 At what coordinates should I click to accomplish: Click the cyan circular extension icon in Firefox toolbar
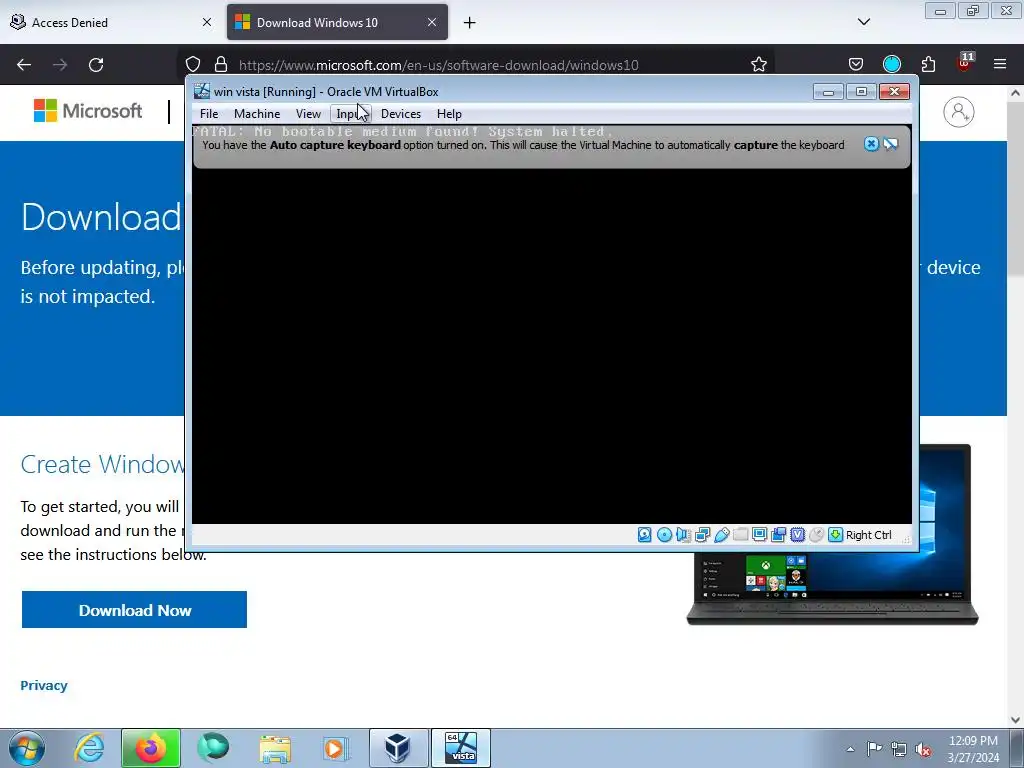(891, 65)
